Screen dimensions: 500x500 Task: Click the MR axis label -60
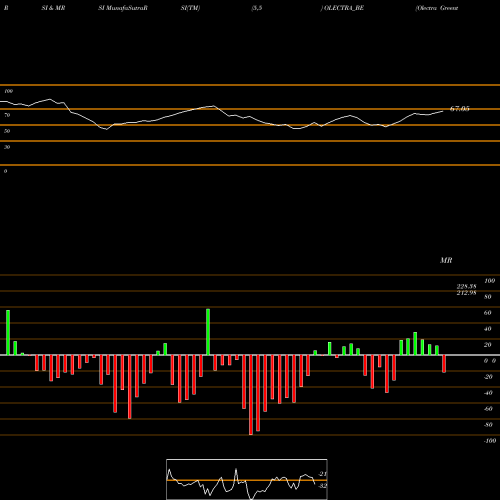pos(488,409)
